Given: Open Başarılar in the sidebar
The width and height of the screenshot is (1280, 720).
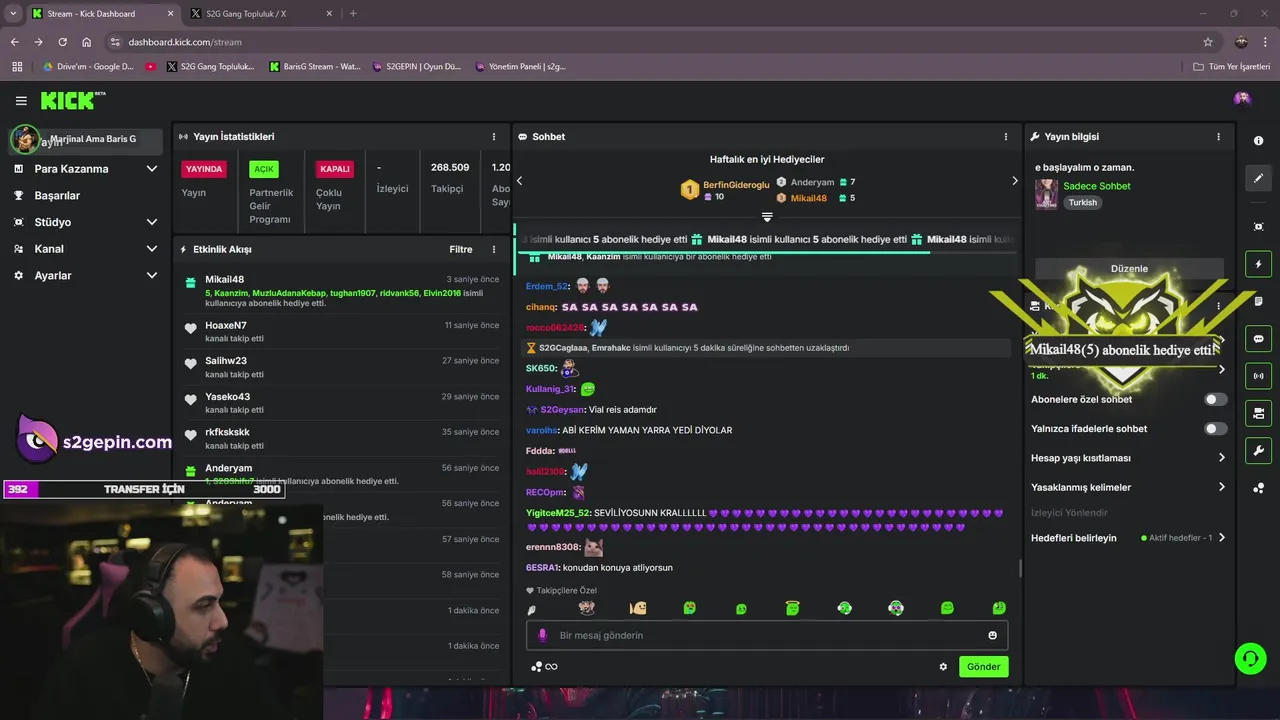Looking at the screenshot, I should point(85,196).
